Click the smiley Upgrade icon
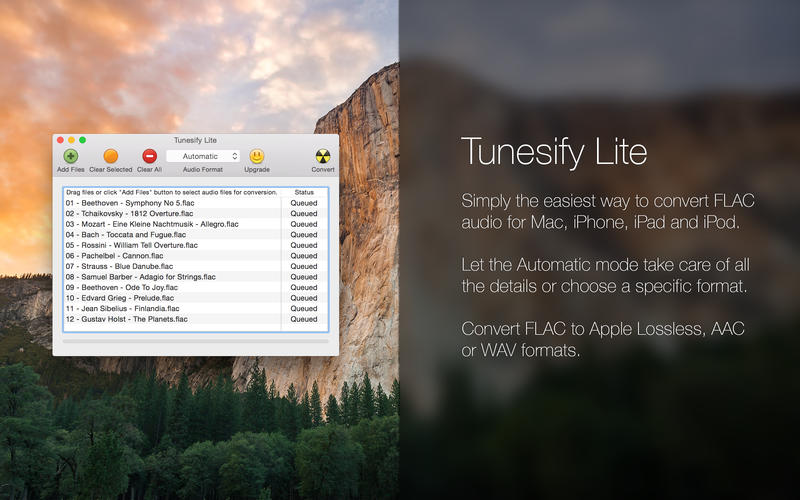 pyautogui.click(x=257, y=156)
